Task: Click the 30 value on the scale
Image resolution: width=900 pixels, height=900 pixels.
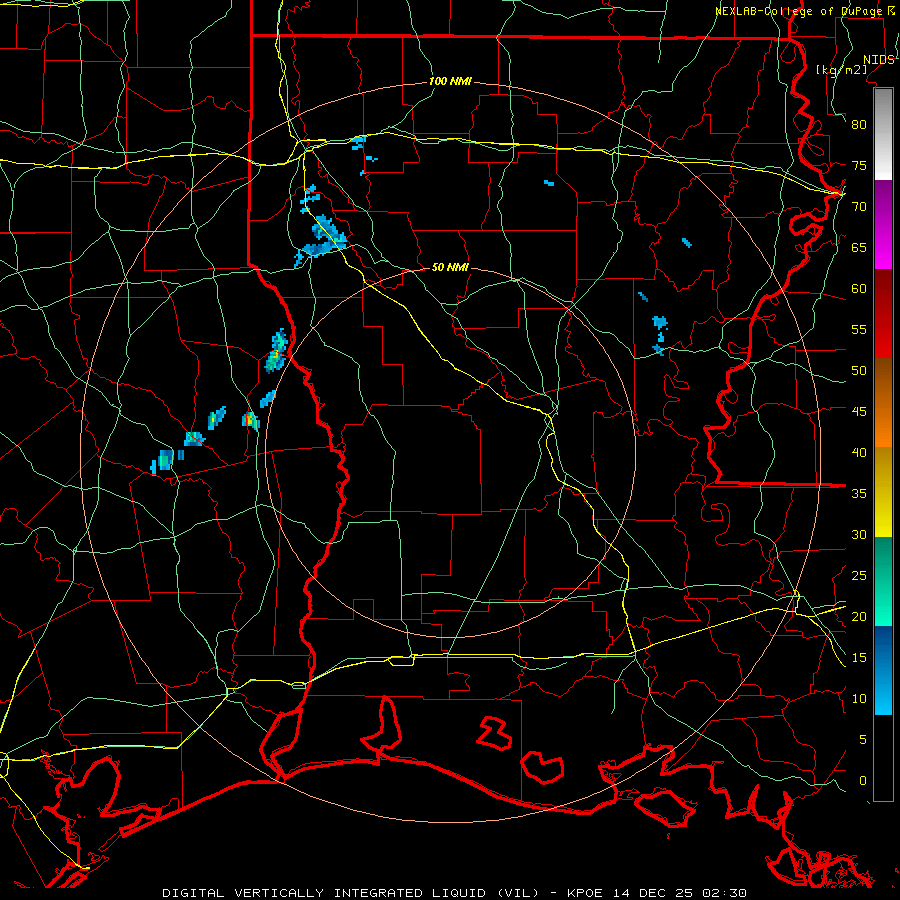Action: coord(859,534)
